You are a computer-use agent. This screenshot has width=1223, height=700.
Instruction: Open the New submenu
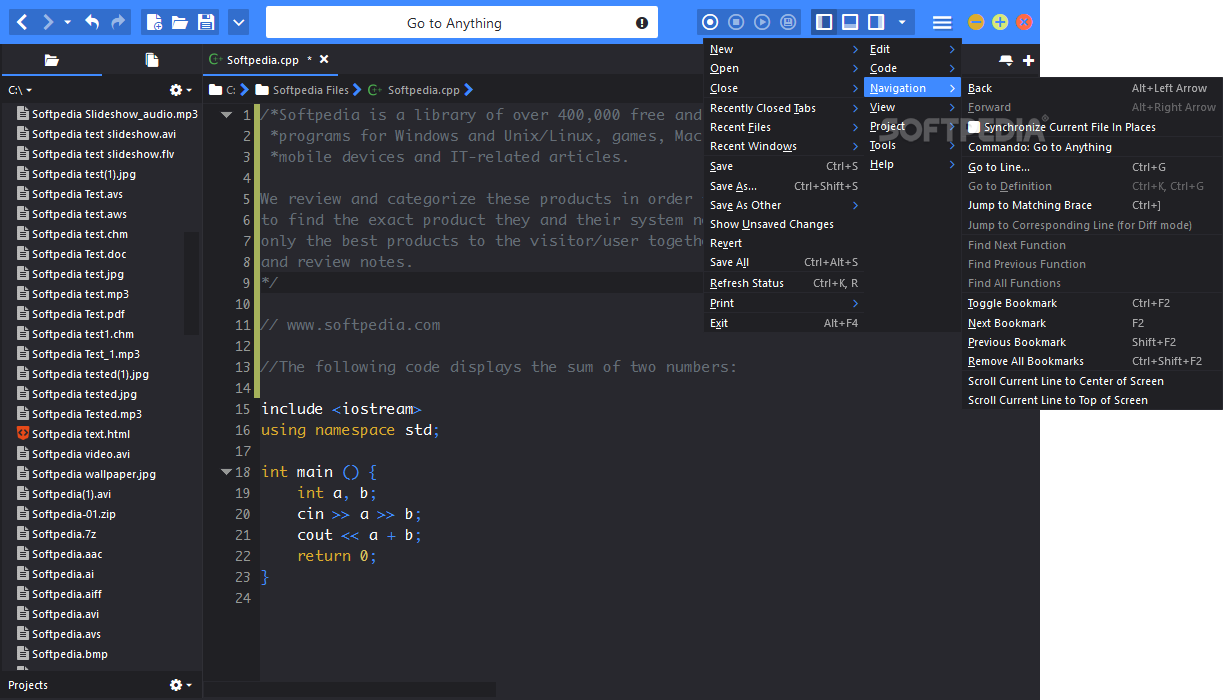pyautogui.click(x=783, y=49)
